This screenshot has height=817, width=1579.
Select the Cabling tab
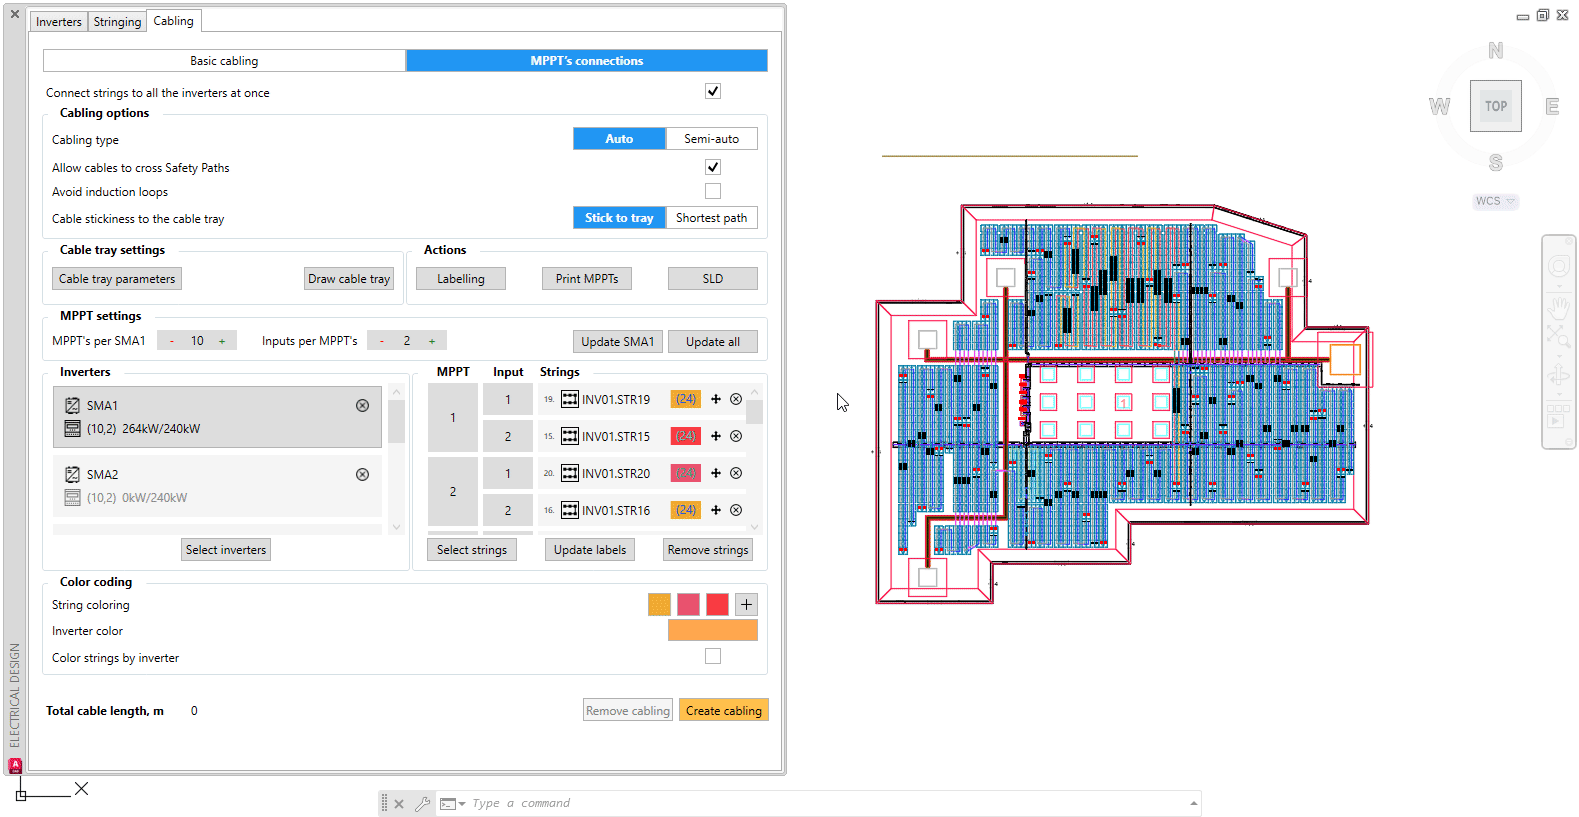point(173,21)
